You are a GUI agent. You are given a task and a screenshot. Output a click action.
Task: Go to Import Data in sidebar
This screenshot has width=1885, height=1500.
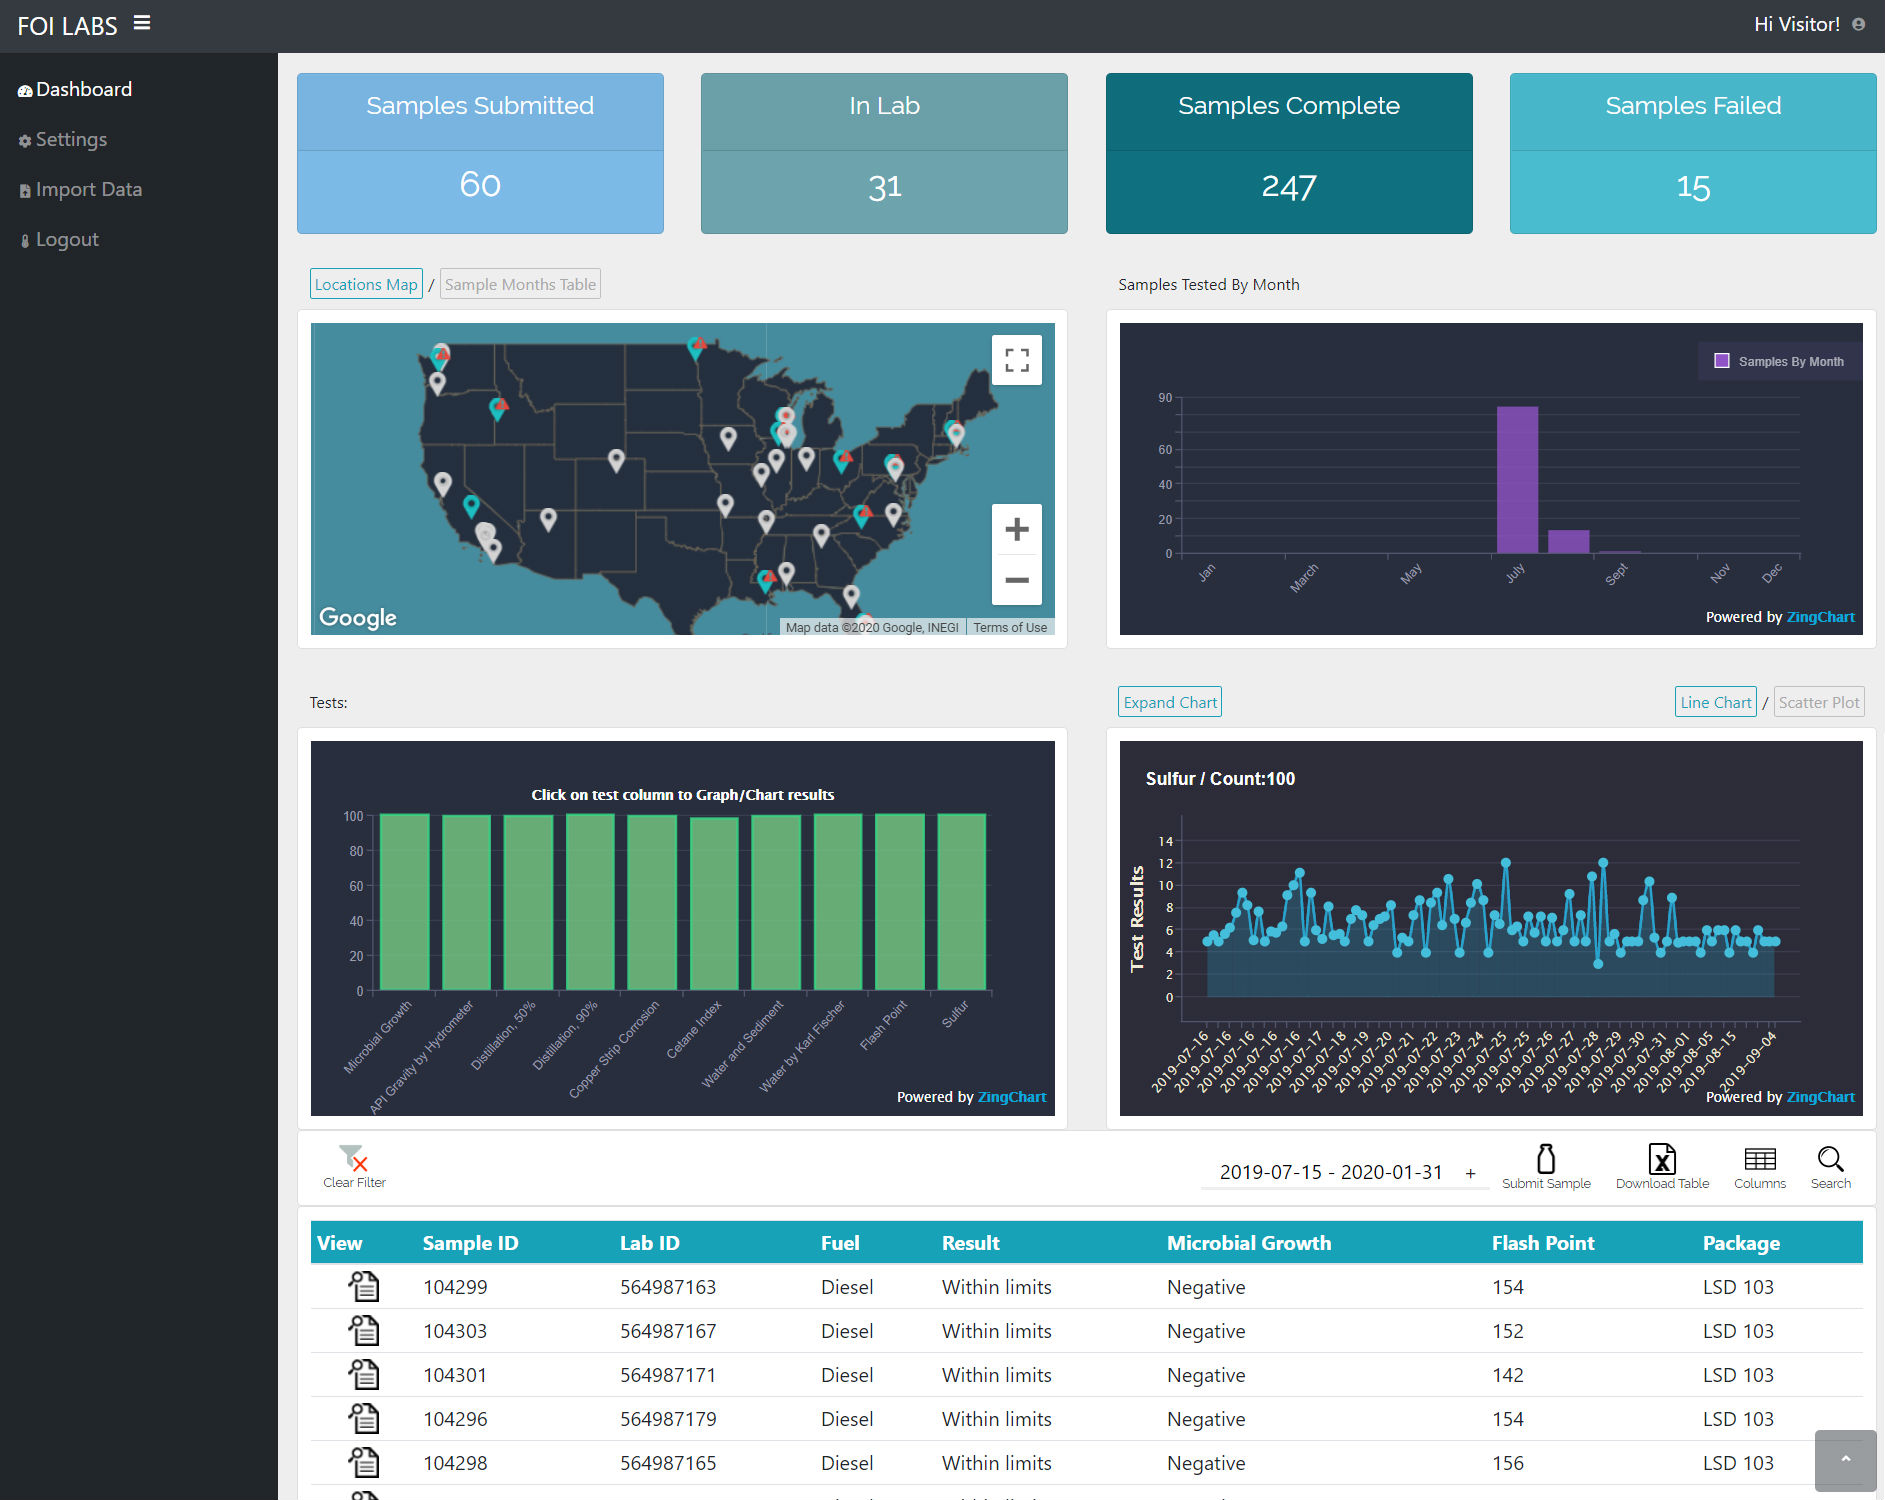88,189
